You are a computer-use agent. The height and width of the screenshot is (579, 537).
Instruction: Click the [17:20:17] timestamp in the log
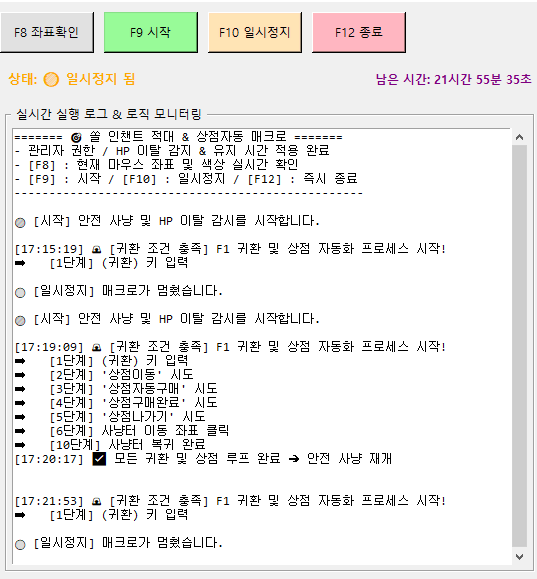click(x=49, y=459)
